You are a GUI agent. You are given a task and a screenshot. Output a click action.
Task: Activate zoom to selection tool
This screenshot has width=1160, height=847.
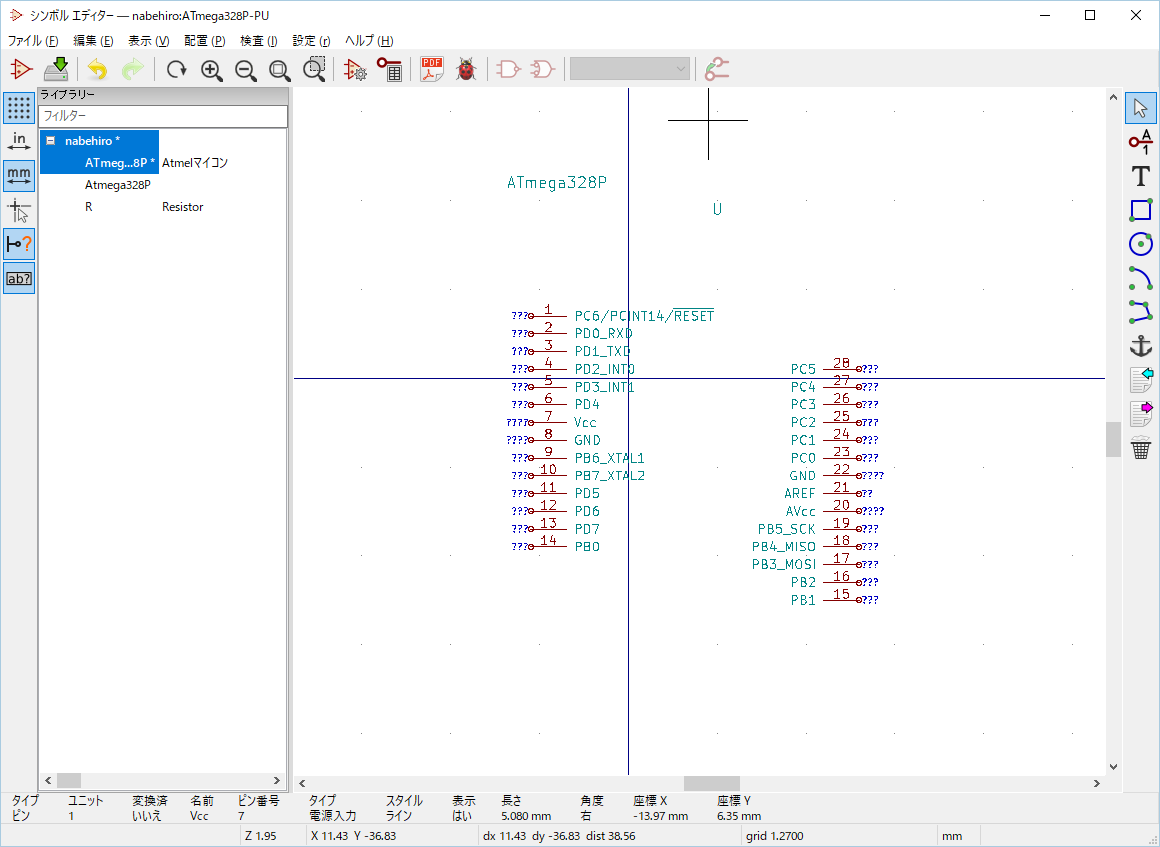pyautogui.click(x=314, y=70)
